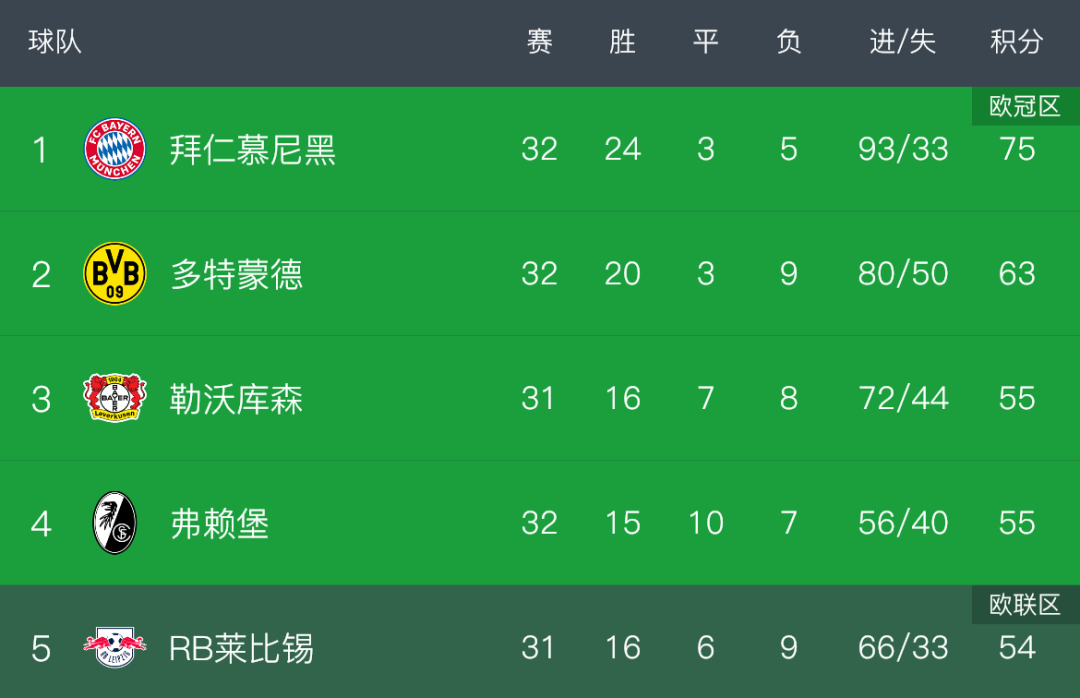Click the 进/失 column header

902,42
